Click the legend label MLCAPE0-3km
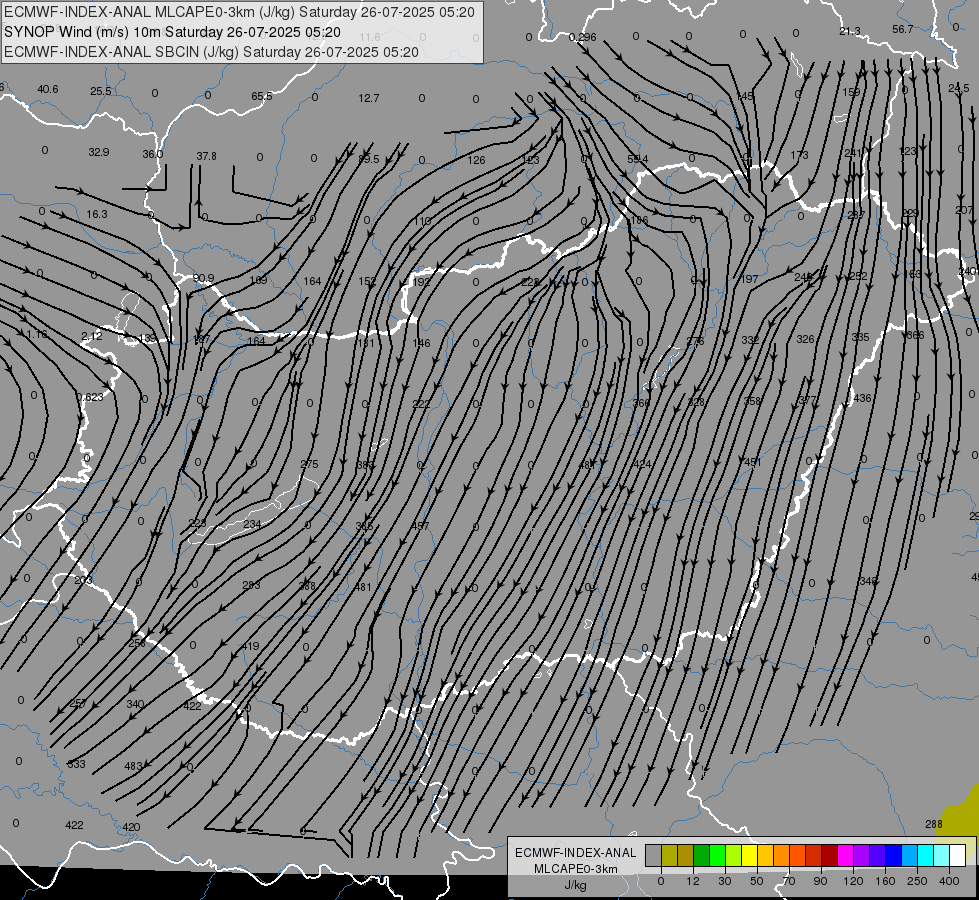Viewport: 979px width, 900px height. [x=576, y=869]
